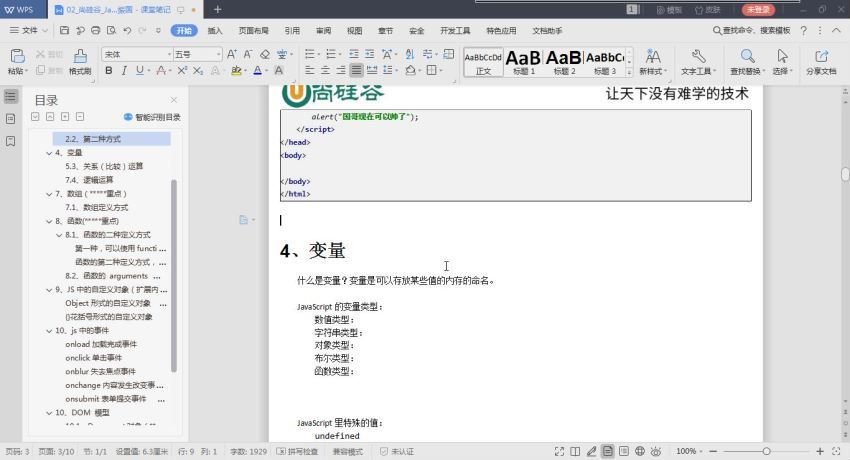Toggle italic formatting with I
This screenshot has height=460, width=850.
click(x=124, y=70)
